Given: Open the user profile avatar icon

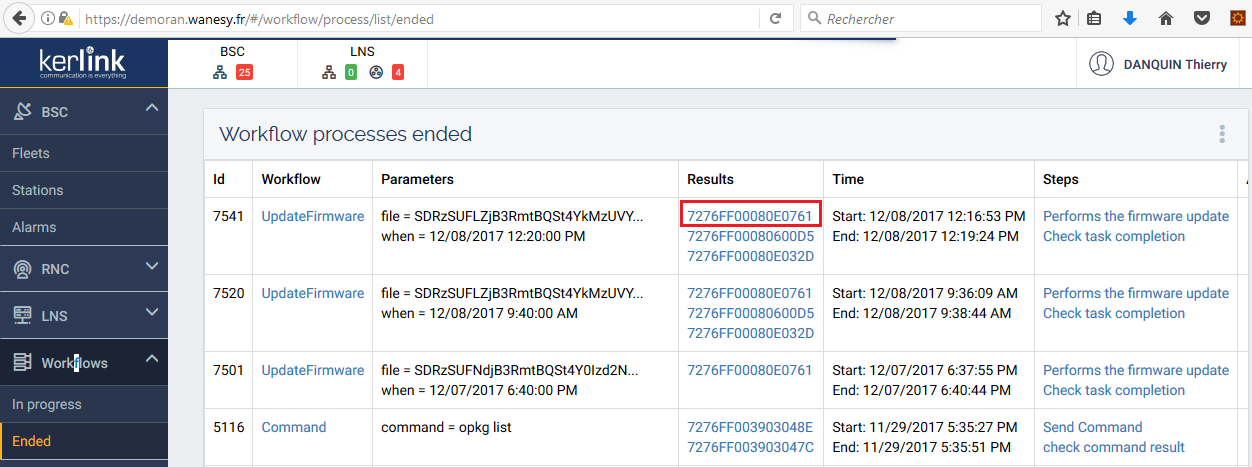Looking at the screenshot, I should (x=1101, y=64).
